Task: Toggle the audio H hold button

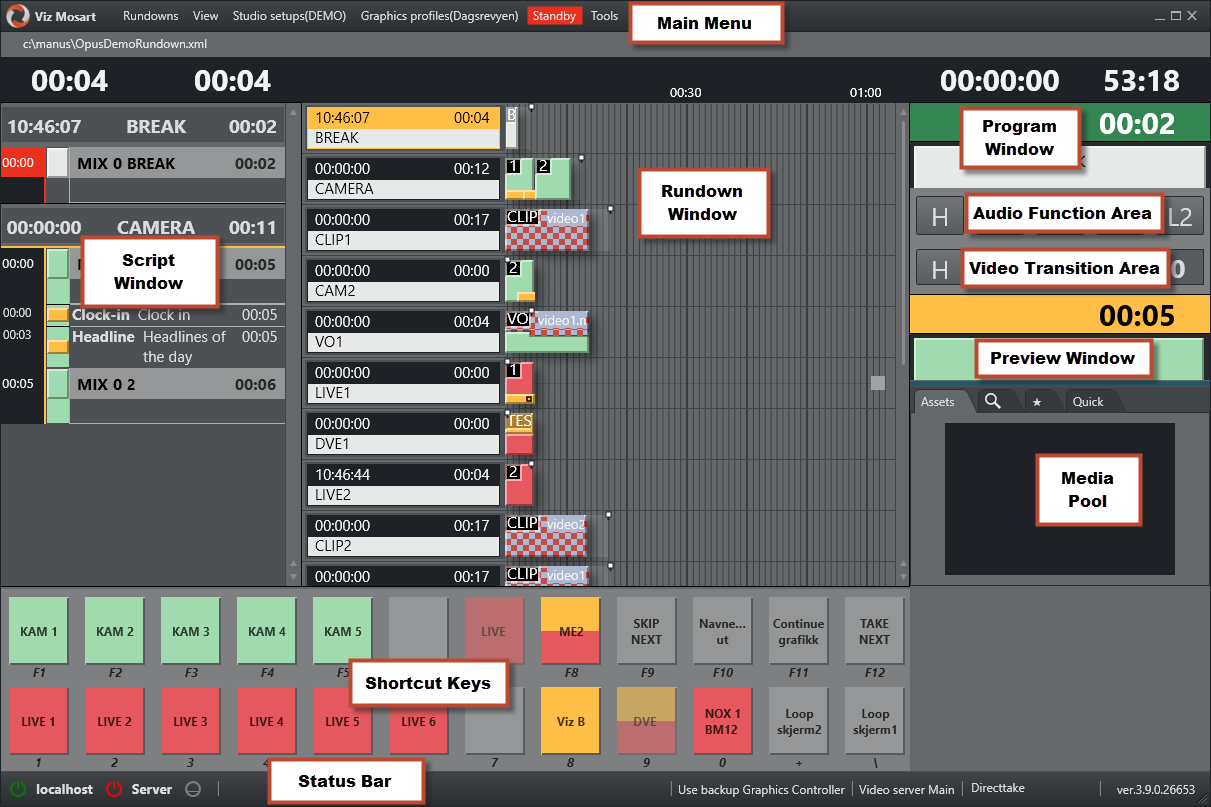Action: click(939, 217)
